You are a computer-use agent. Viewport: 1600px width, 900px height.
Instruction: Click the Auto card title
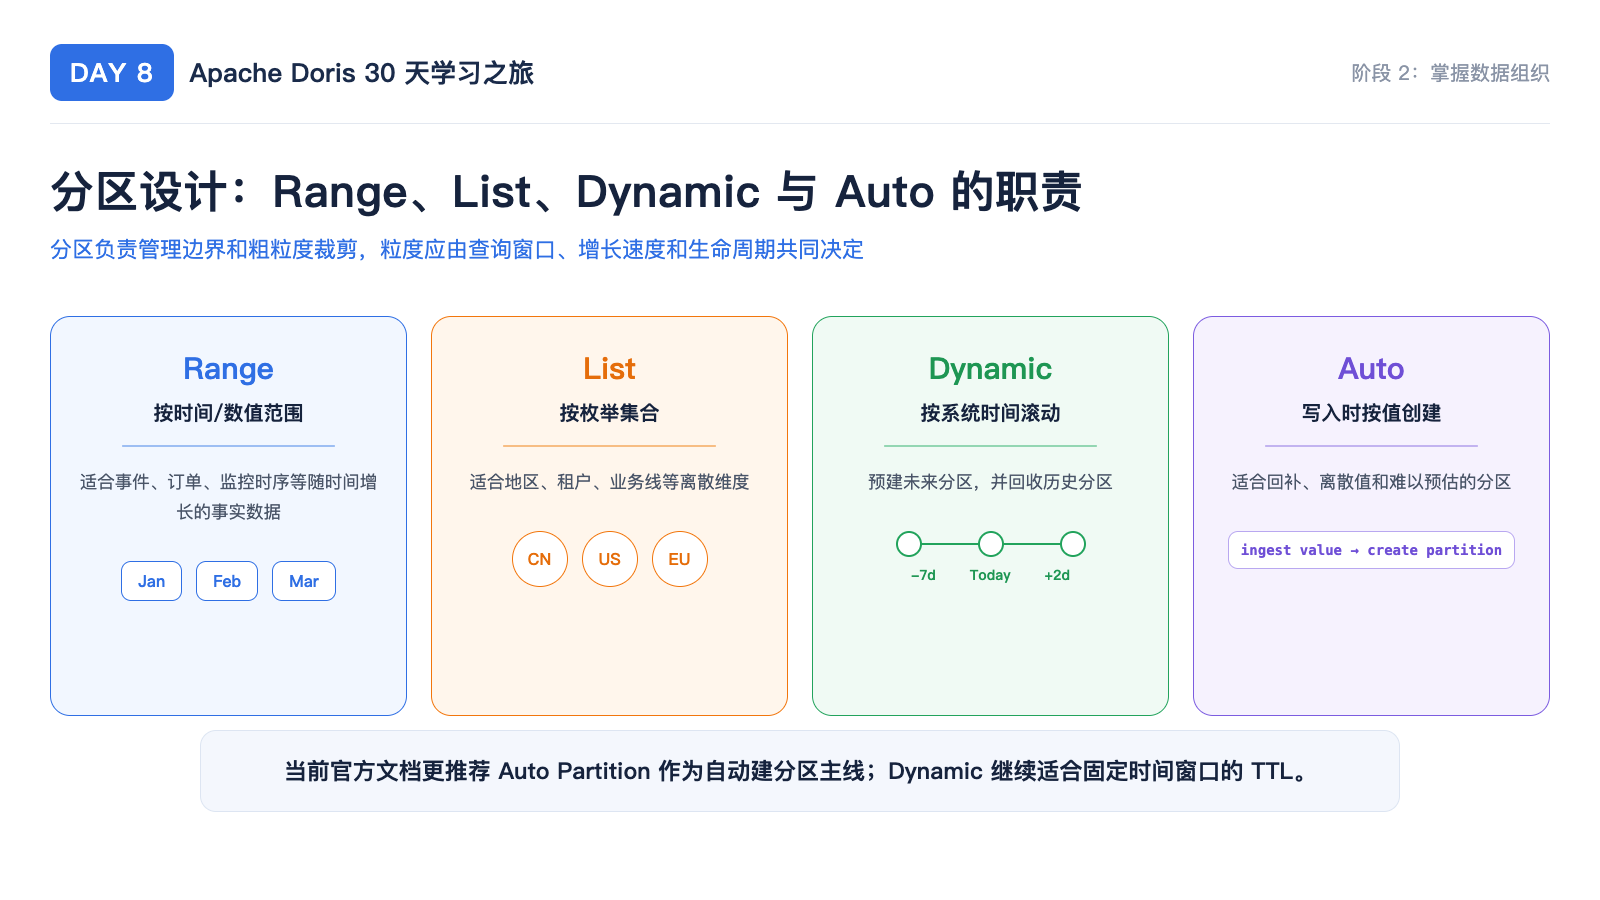tap(1371, 369)
